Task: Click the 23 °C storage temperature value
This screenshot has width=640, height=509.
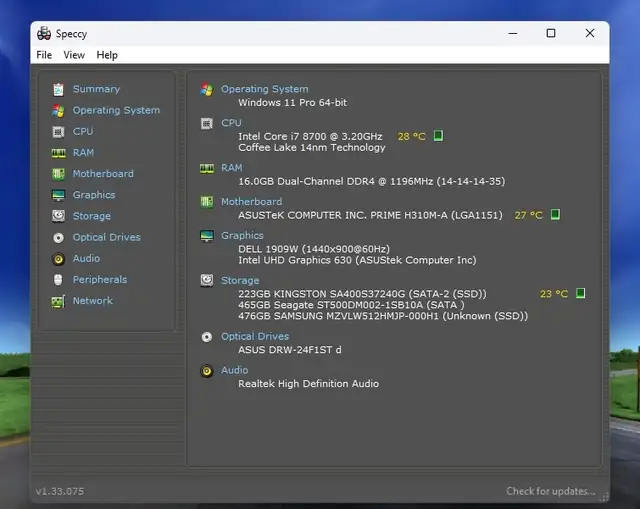Action: (554, 294)
